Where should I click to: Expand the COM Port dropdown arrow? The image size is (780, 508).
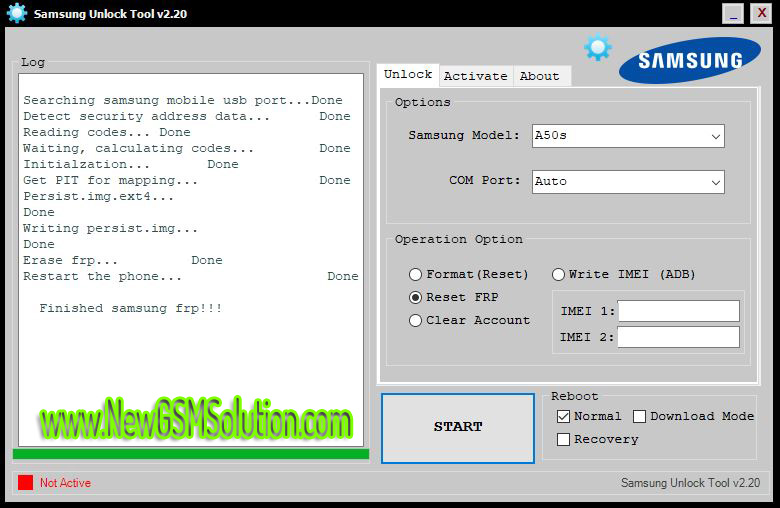(715, 182)
